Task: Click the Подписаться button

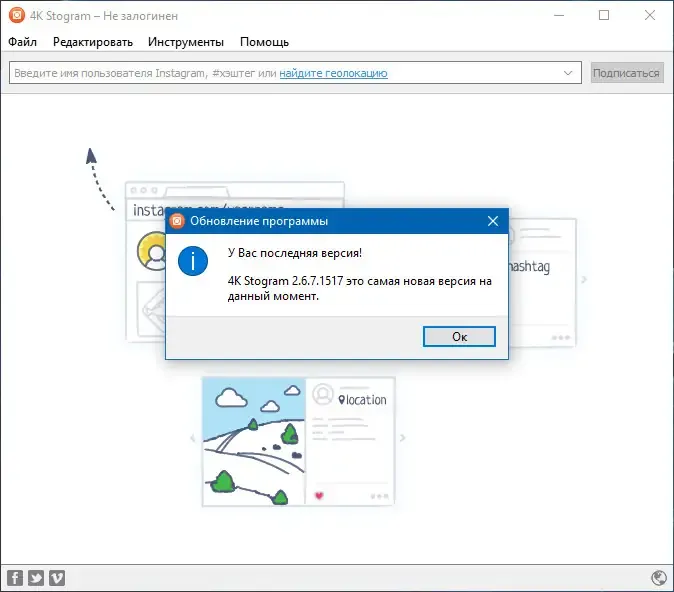Action: [627, 73]
